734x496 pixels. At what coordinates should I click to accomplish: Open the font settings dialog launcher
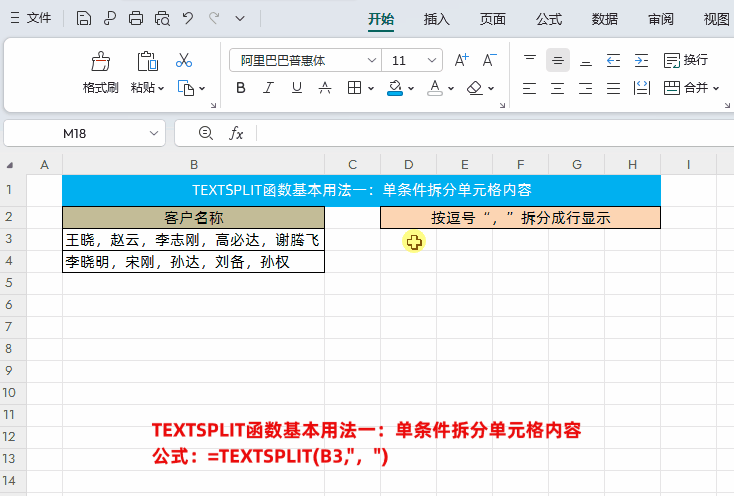[x=502, y=105]
